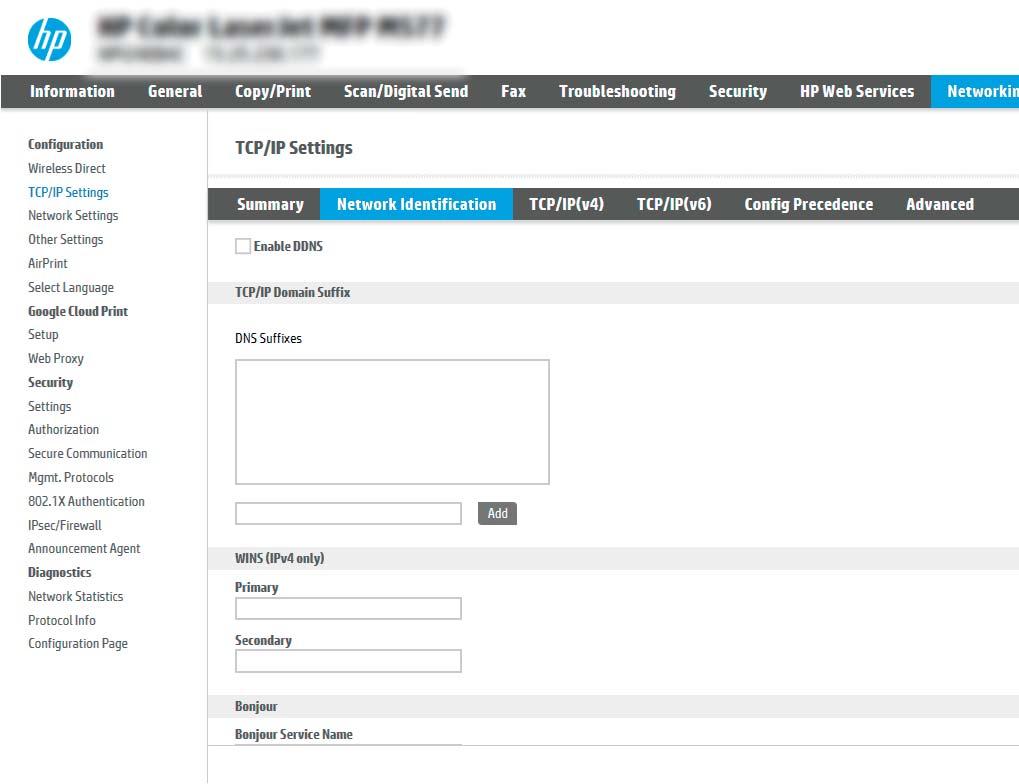Go to the Copy/Print tab

(273, 92)
